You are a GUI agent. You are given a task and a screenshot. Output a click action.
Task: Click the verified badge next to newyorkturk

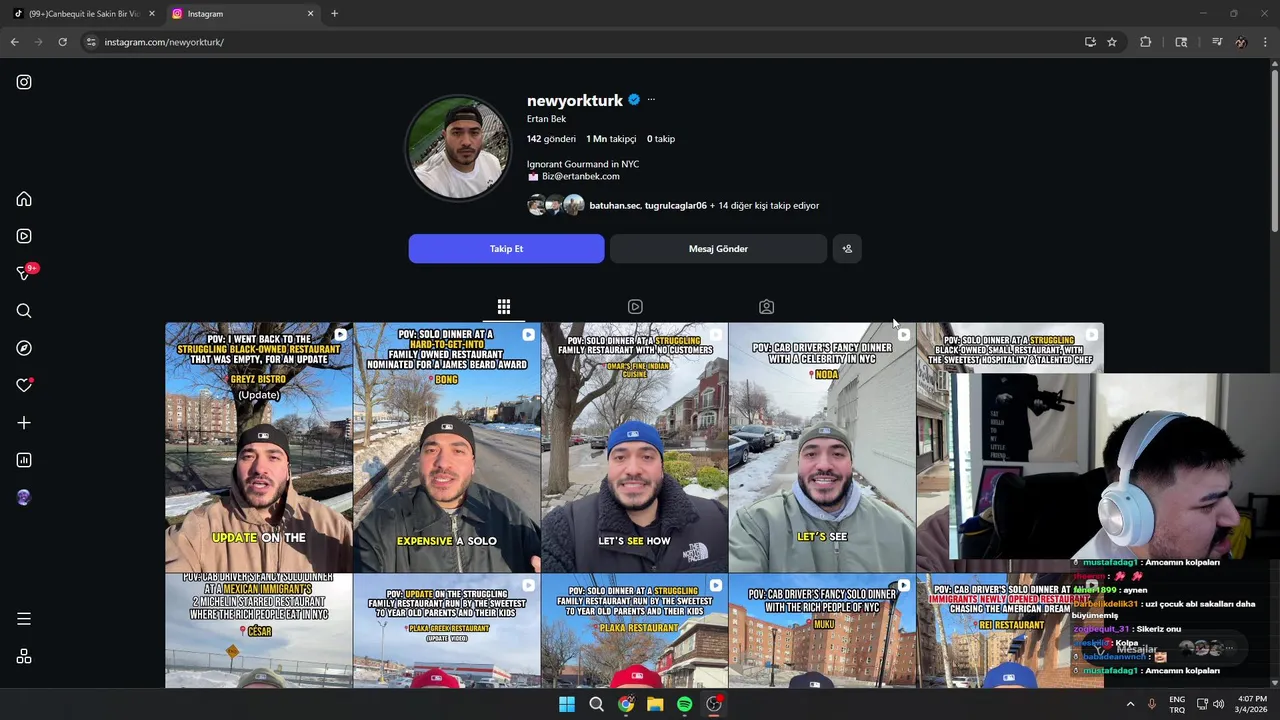click(x=634, y=100)
